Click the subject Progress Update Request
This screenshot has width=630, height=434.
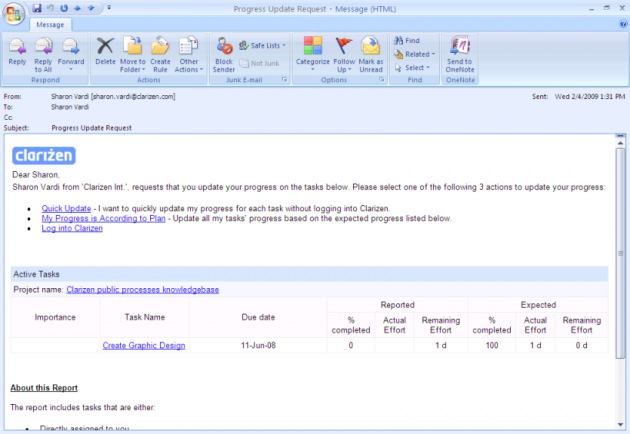(92, 128)
